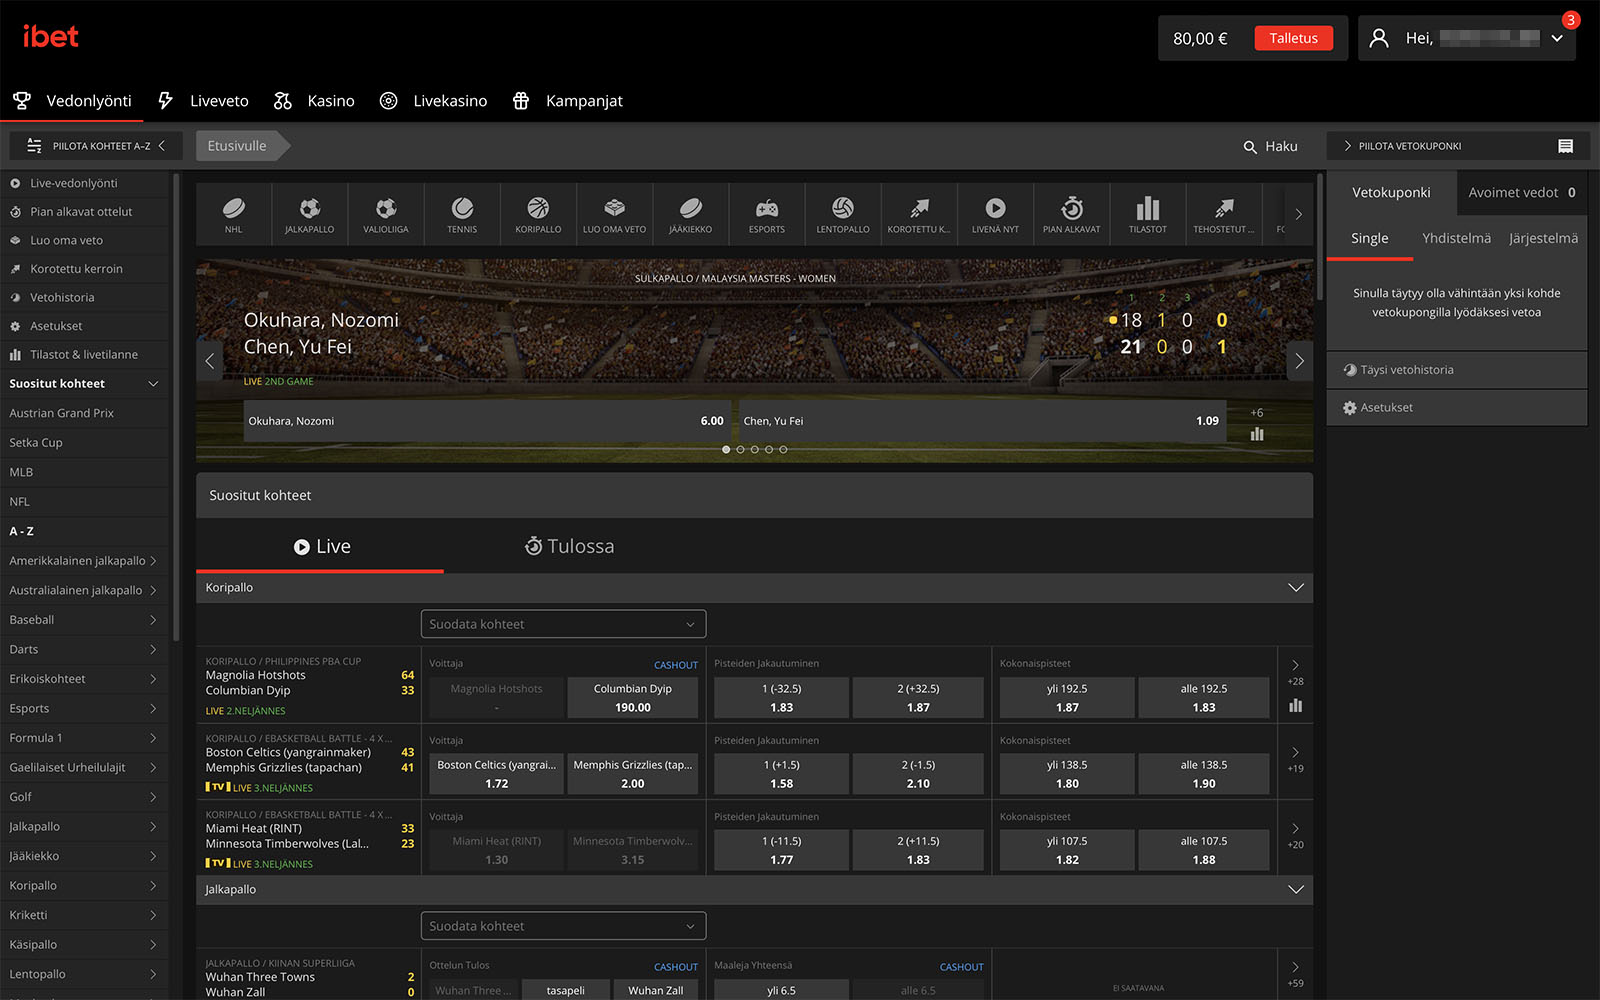Bet on Chen, Yu Fei at 1.09
This screenshot has height=1000, width=1600.
coord(982,421)
